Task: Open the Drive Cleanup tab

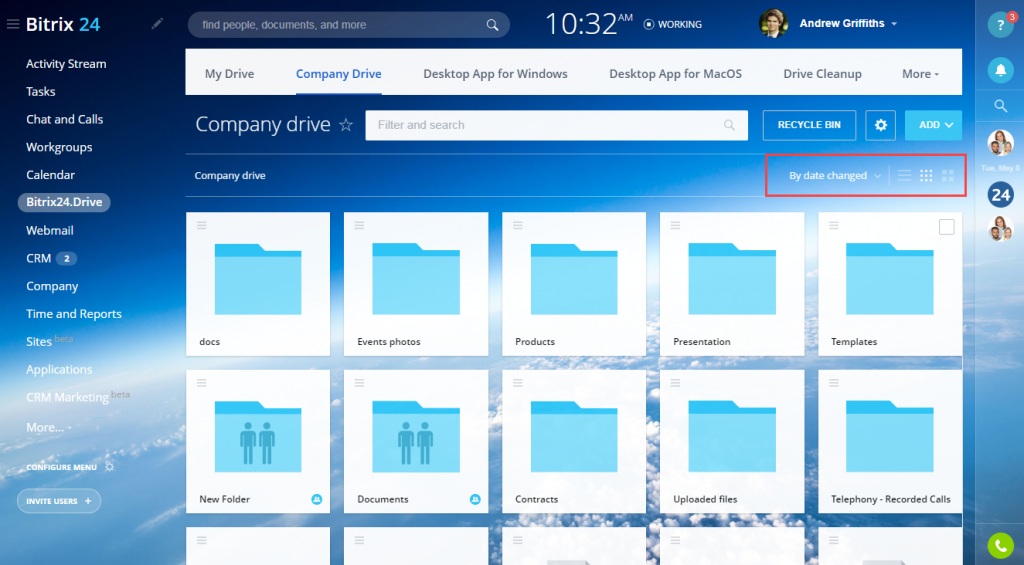Action: coord(822,74)
